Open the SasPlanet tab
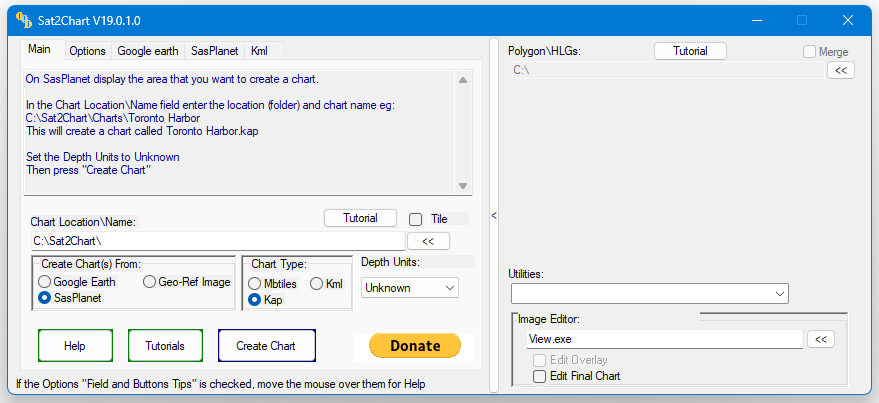 tap(212, 51)
